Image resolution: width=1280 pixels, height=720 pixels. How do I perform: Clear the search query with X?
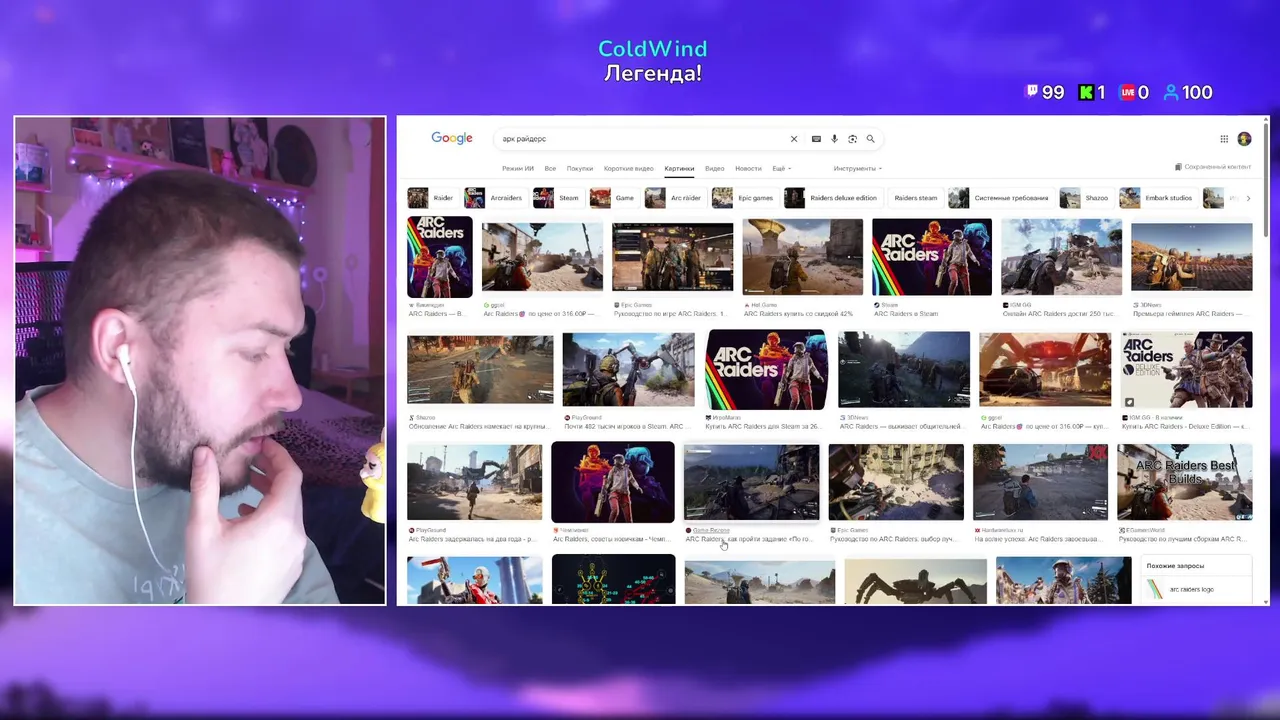(794, 139)
